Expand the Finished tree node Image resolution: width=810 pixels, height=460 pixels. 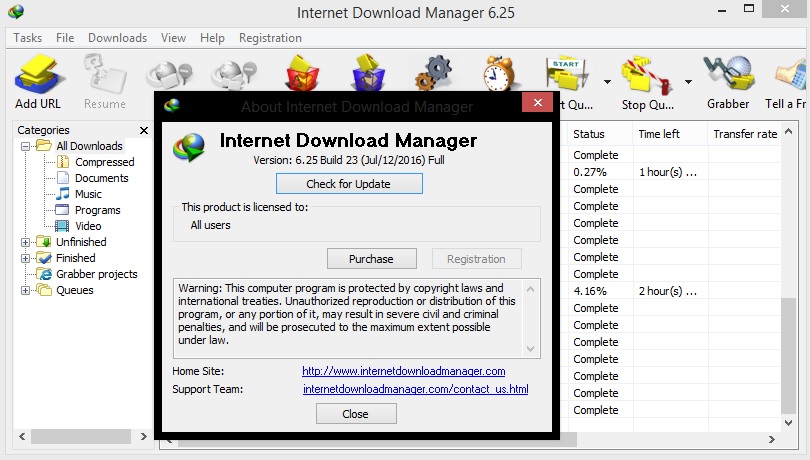click(x=25, y=258)
